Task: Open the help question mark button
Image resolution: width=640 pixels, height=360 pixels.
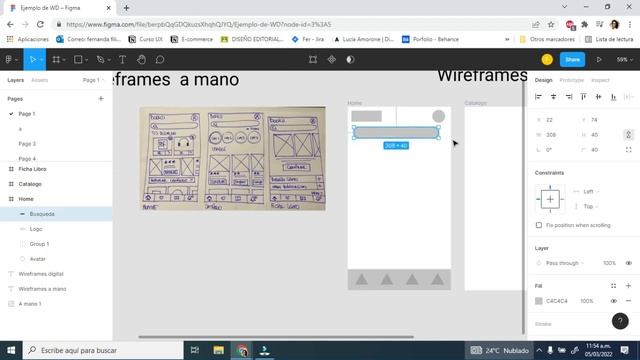Action: click(620, 321)
